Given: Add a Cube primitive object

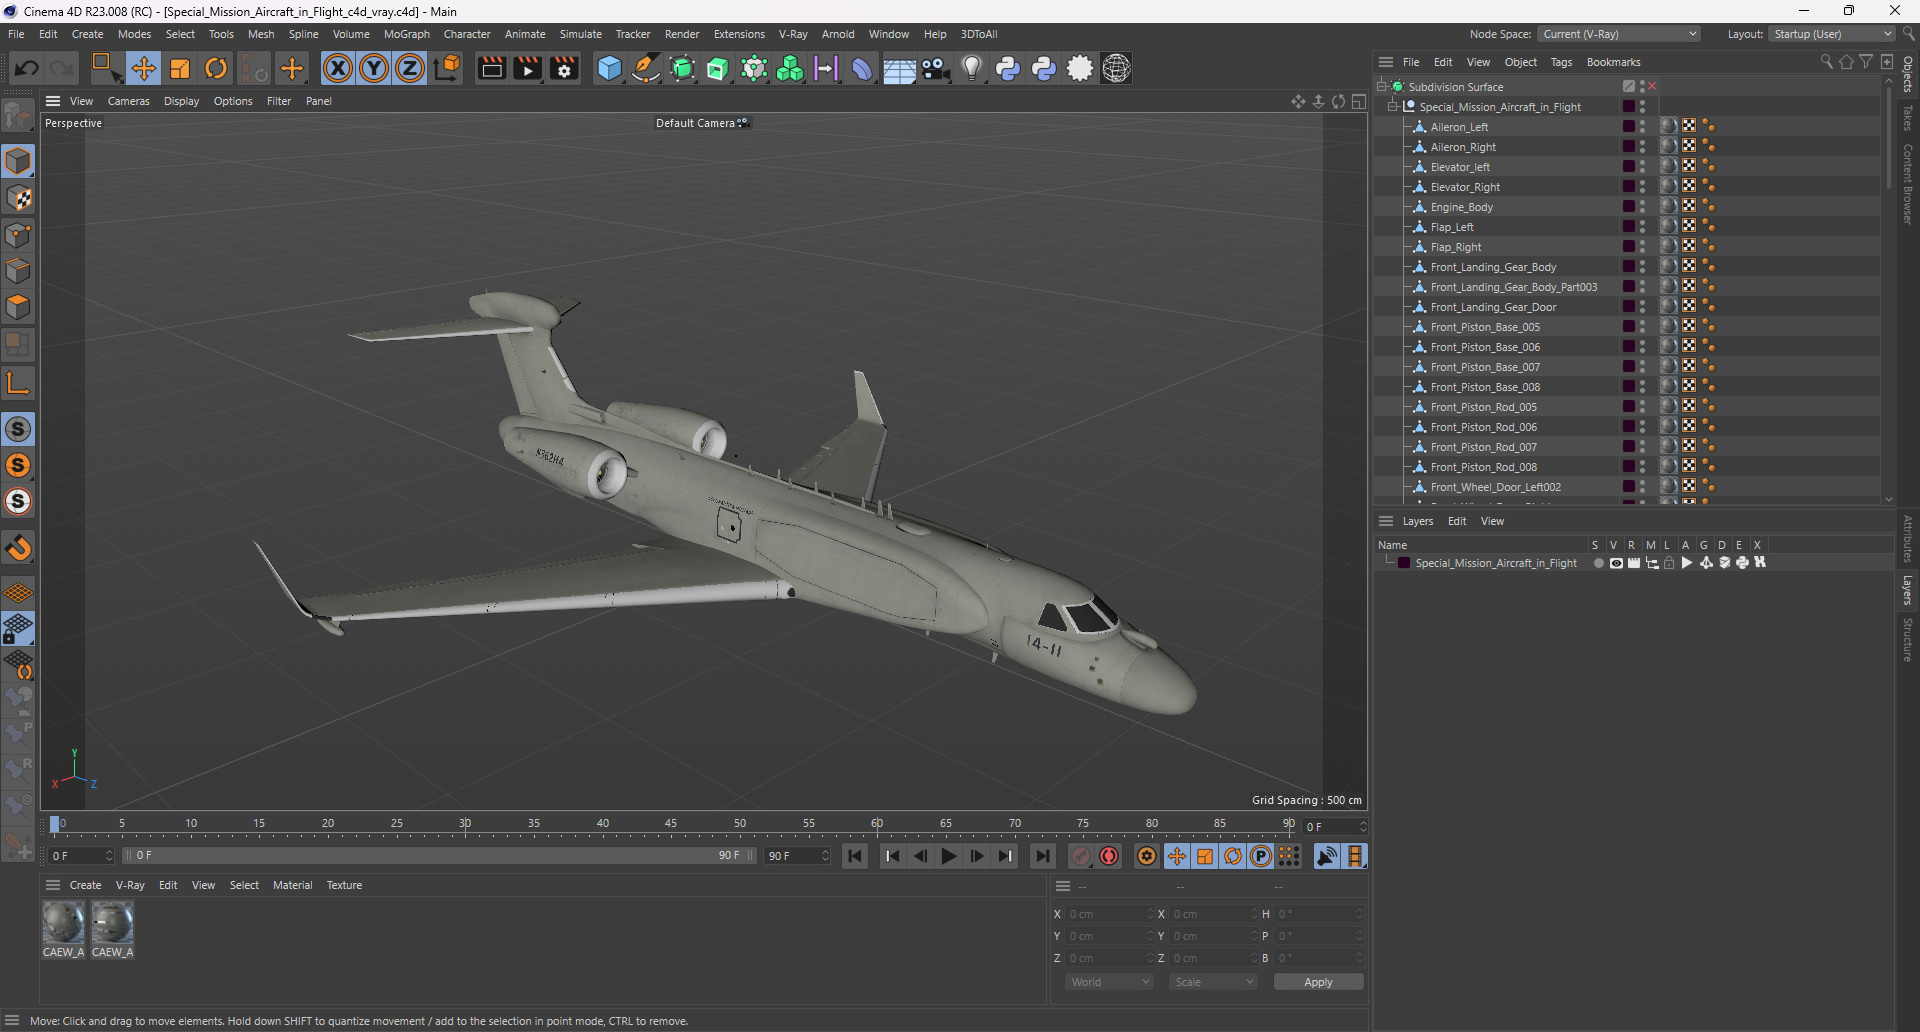Looking at the screenshot, I should (609, 68).
